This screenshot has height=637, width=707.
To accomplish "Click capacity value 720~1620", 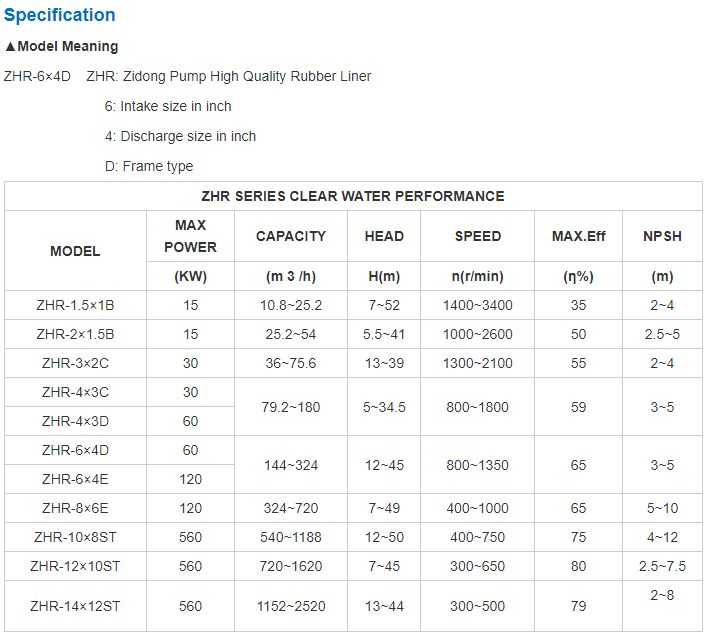I will pos(291,566).
